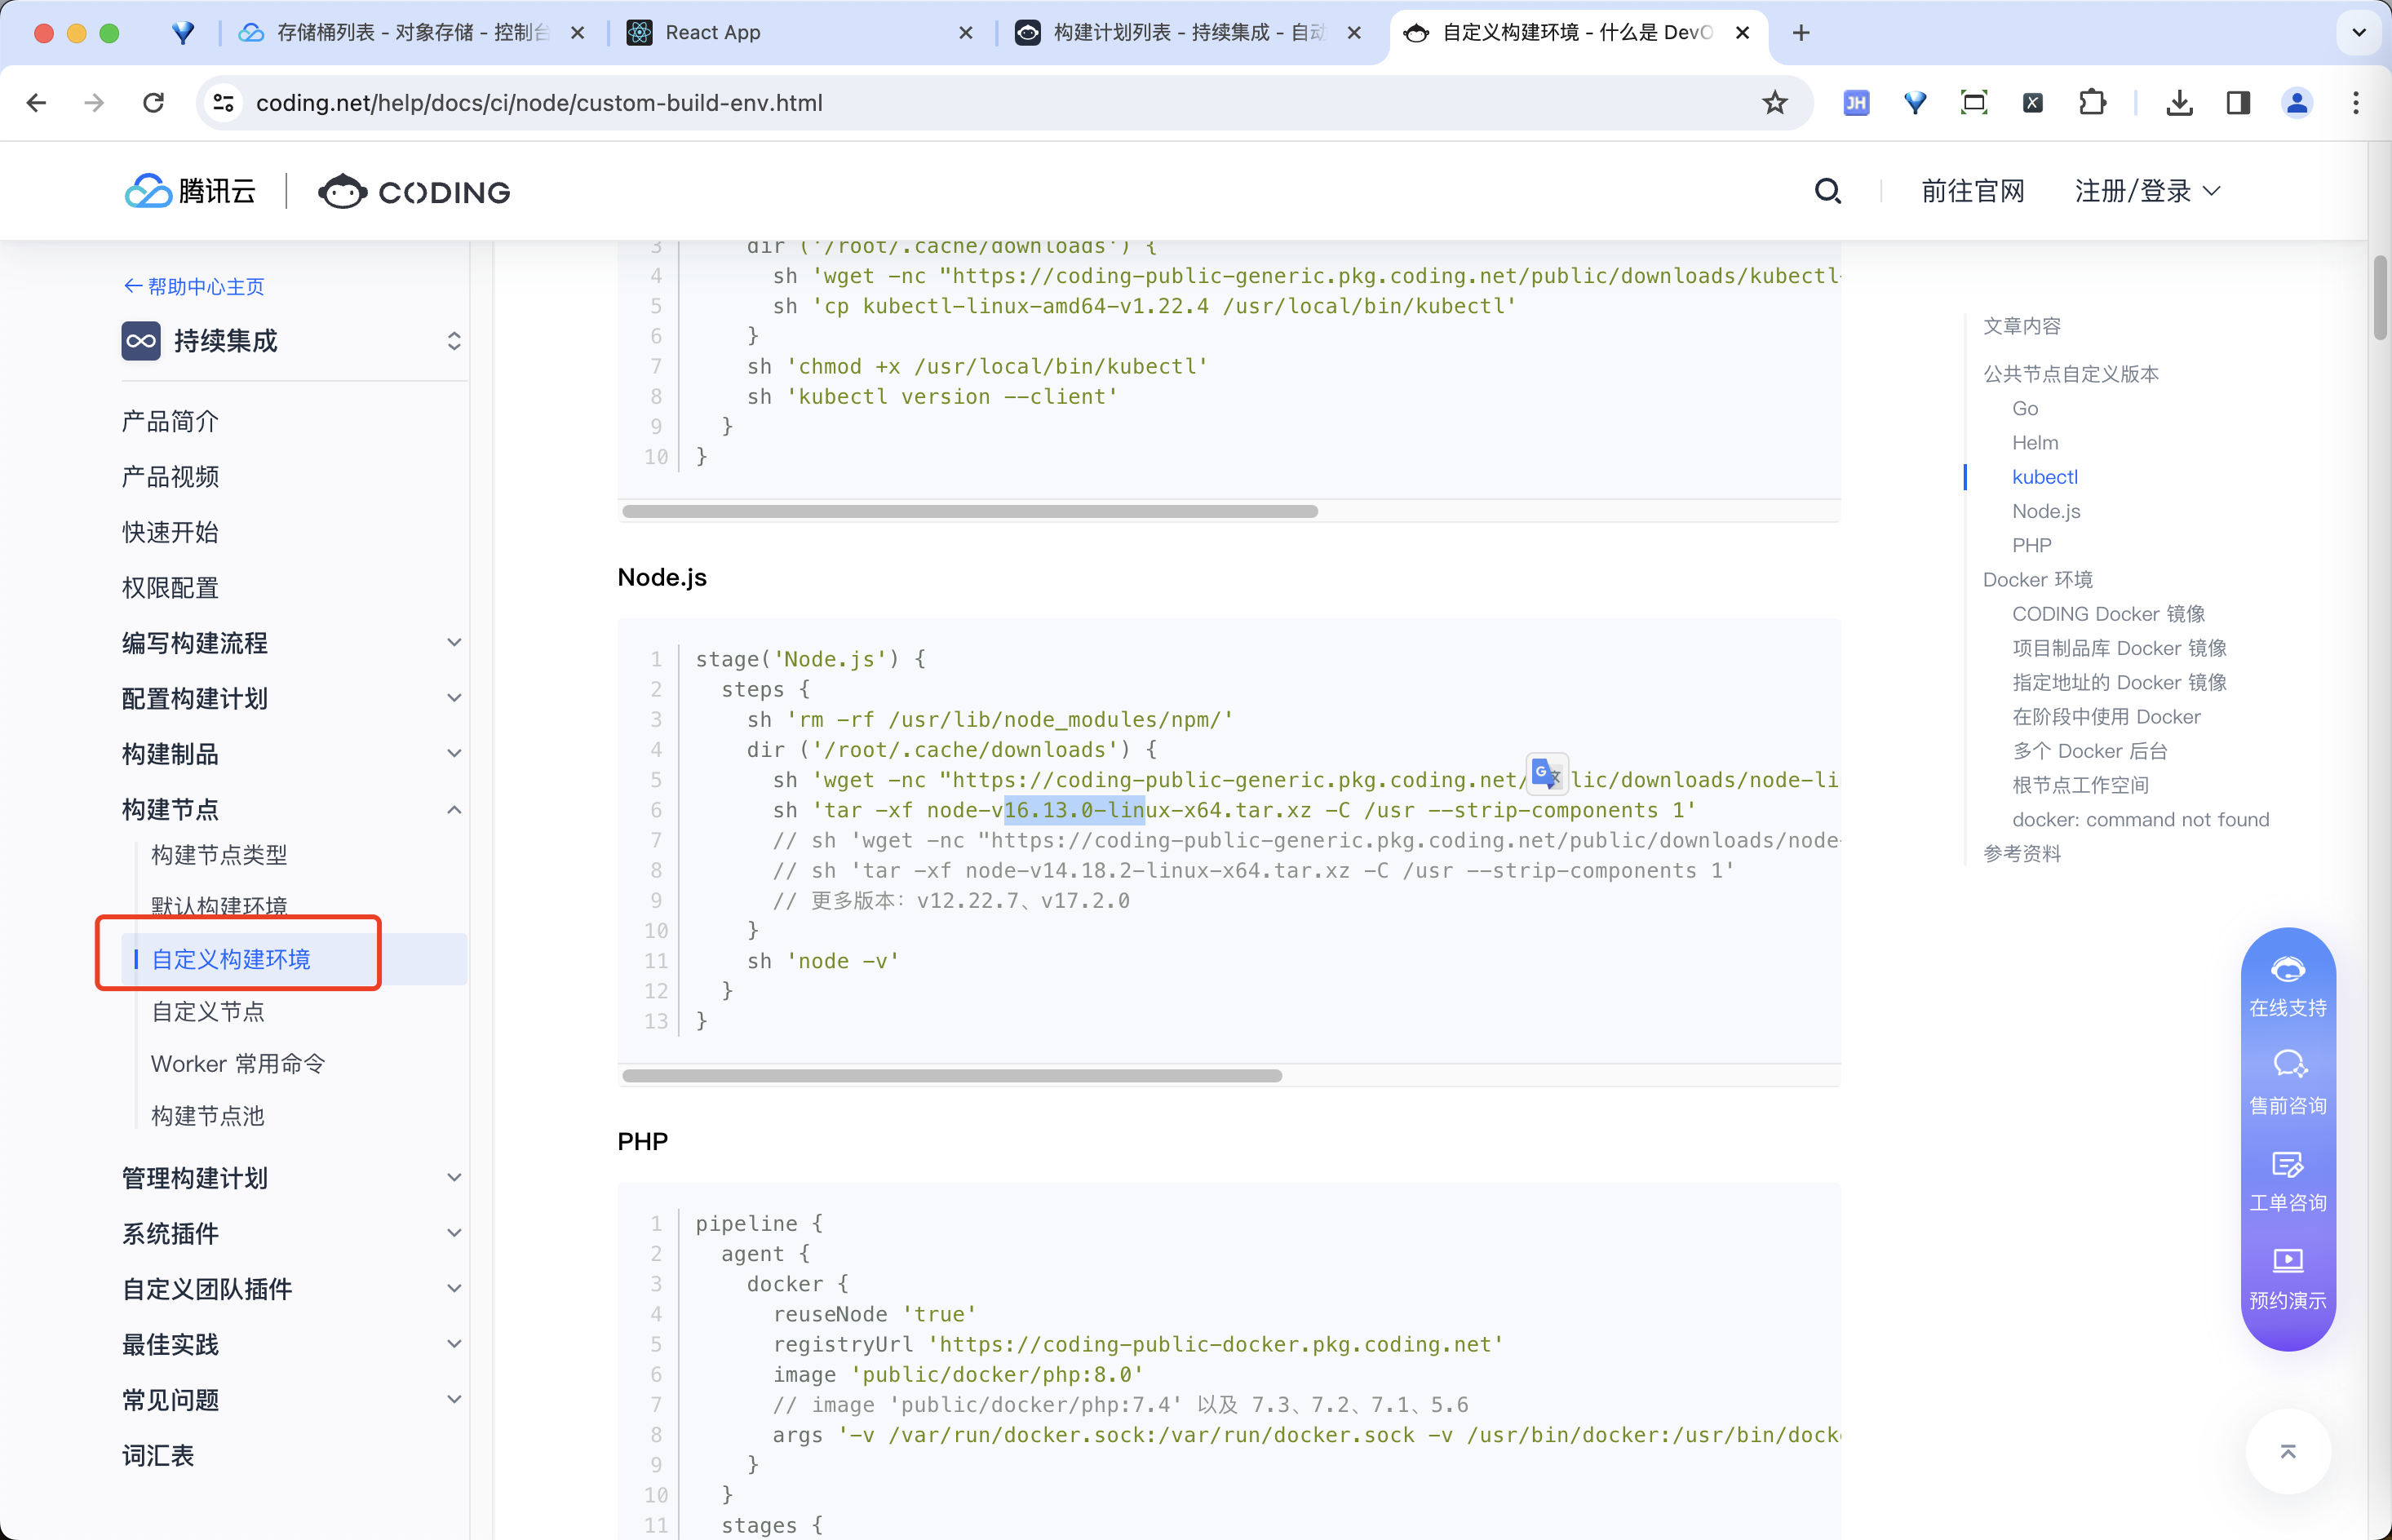This screenshot has height=1540, width=2392.
Task: Open 产品简介 menu item
Action: click(x=170, y=421)
